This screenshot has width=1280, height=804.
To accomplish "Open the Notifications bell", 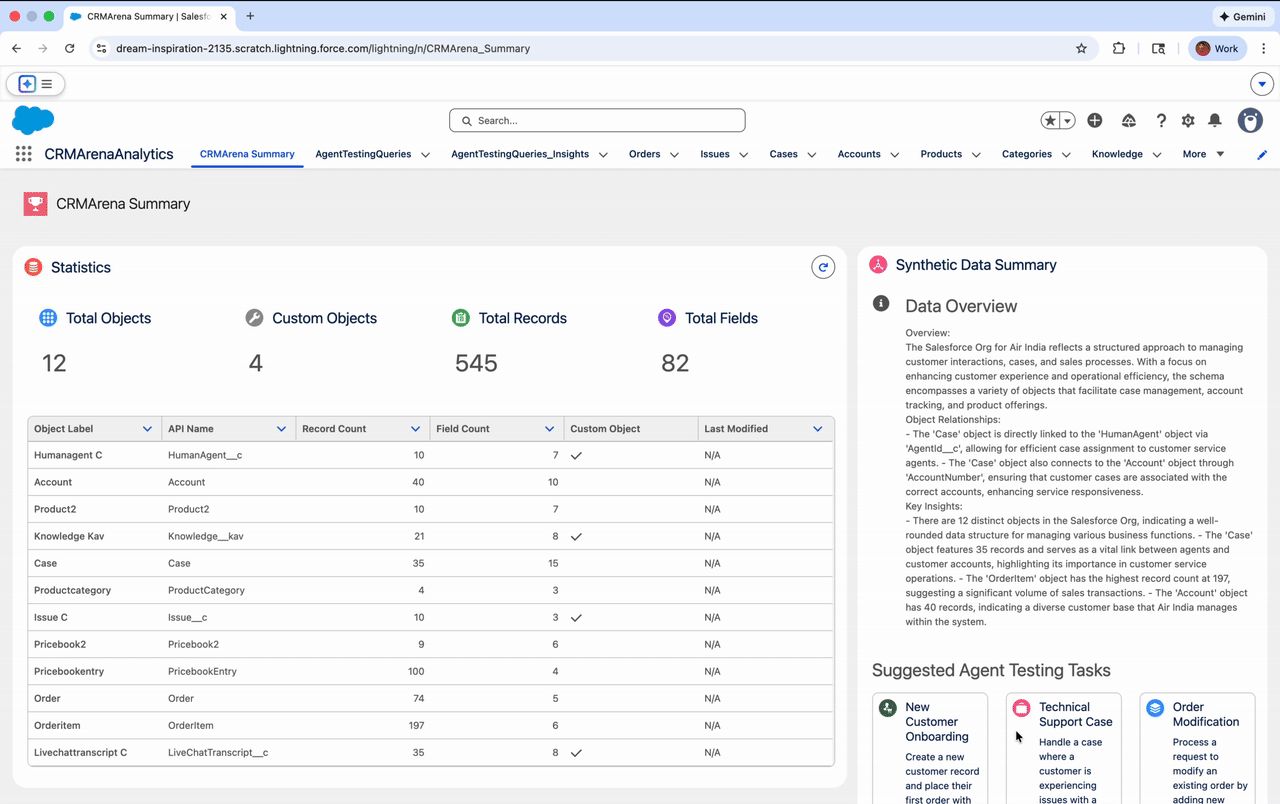I will tap(1215, 120).
